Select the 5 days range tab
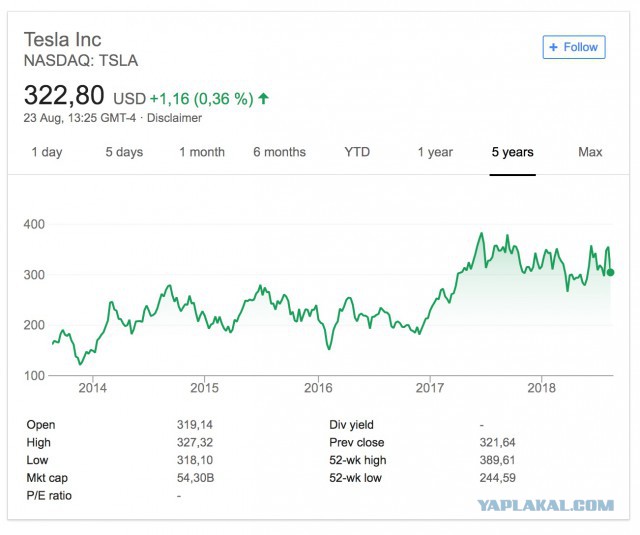This screenshot has width=640, height=535. point(124,152)
